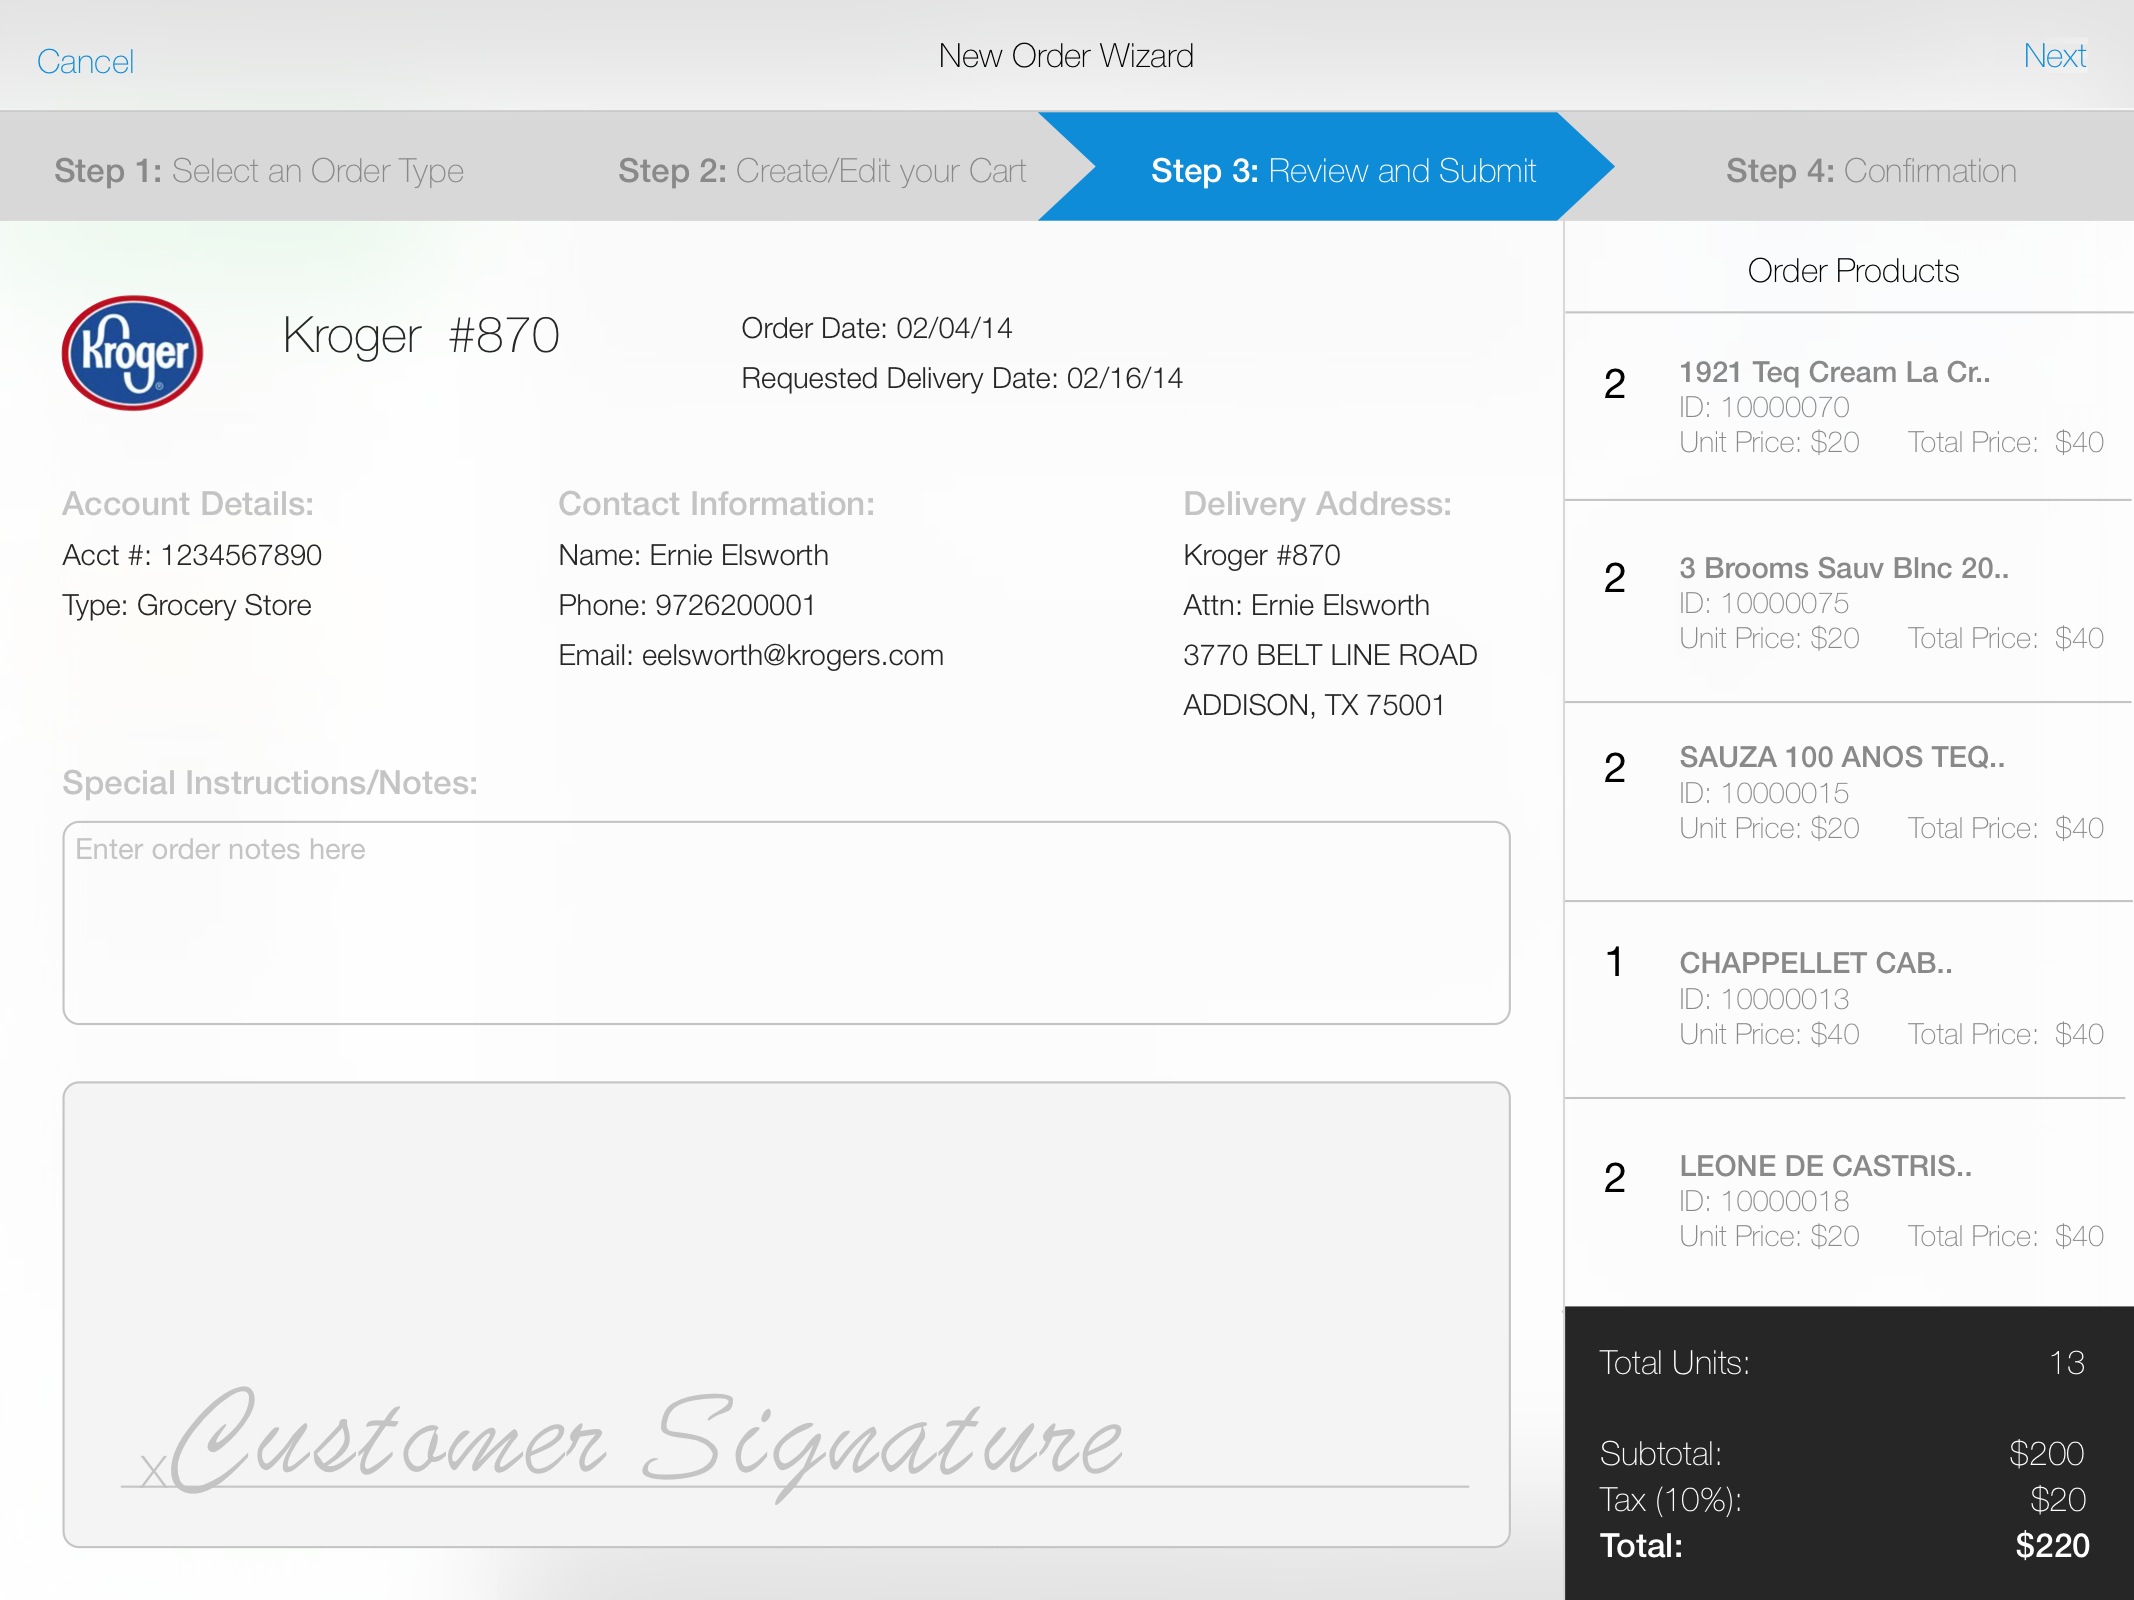Click ID: 10000070

1764,407
